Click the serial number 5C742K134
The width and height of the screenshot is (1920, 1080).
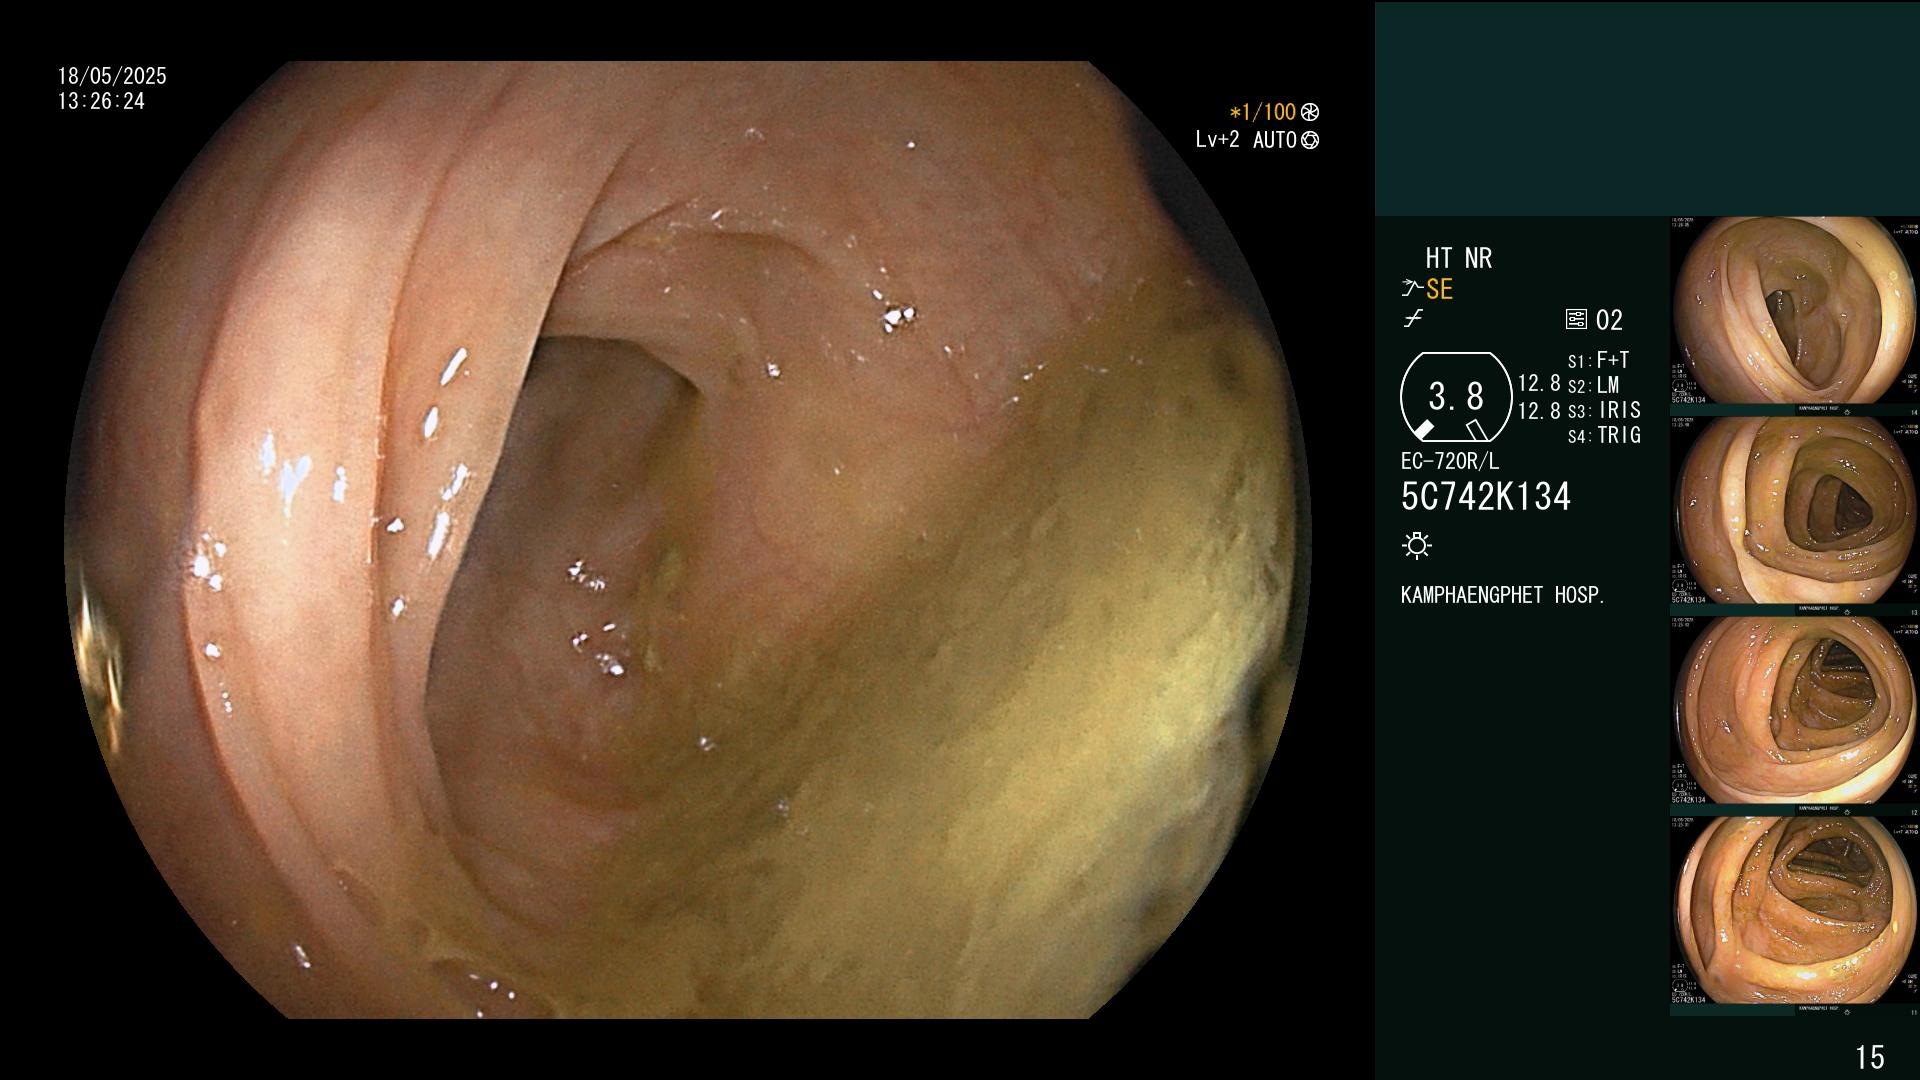click(x=1486, y=497)
